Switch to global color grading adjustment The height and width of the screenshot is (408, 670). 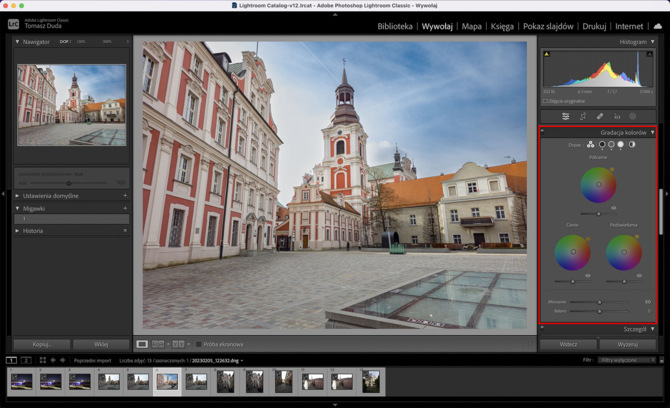pyautogui.click(x=632, y=144)
